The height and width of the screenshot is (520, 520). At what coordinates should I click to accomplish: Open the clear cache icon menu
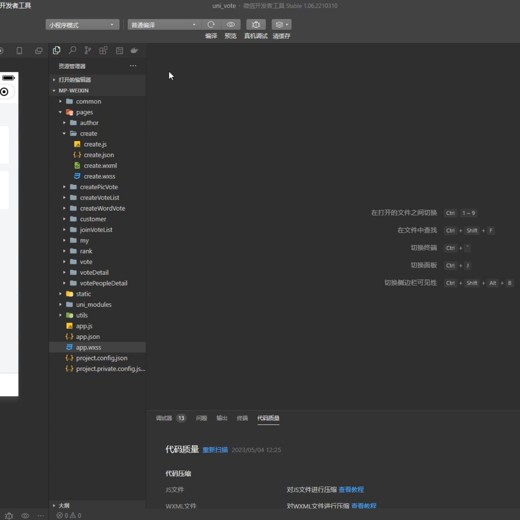pos(281,25)
